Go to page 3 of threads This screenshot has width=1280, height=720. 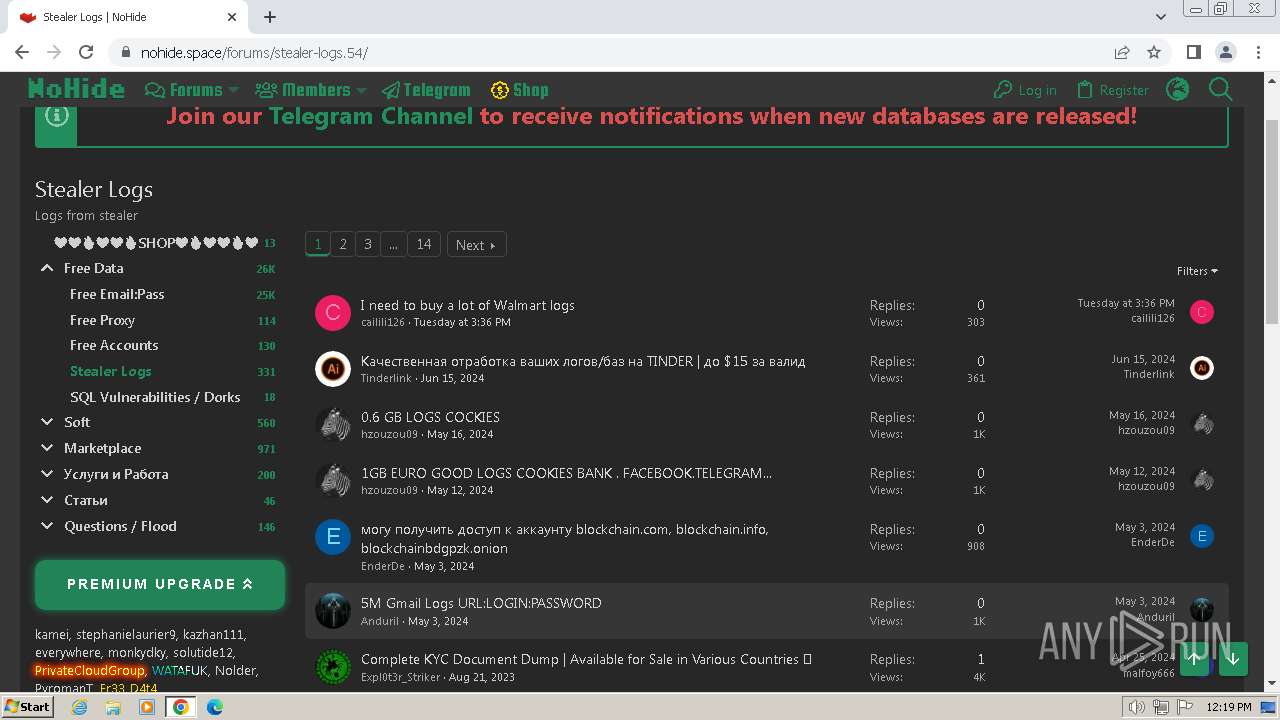point(368,244)
